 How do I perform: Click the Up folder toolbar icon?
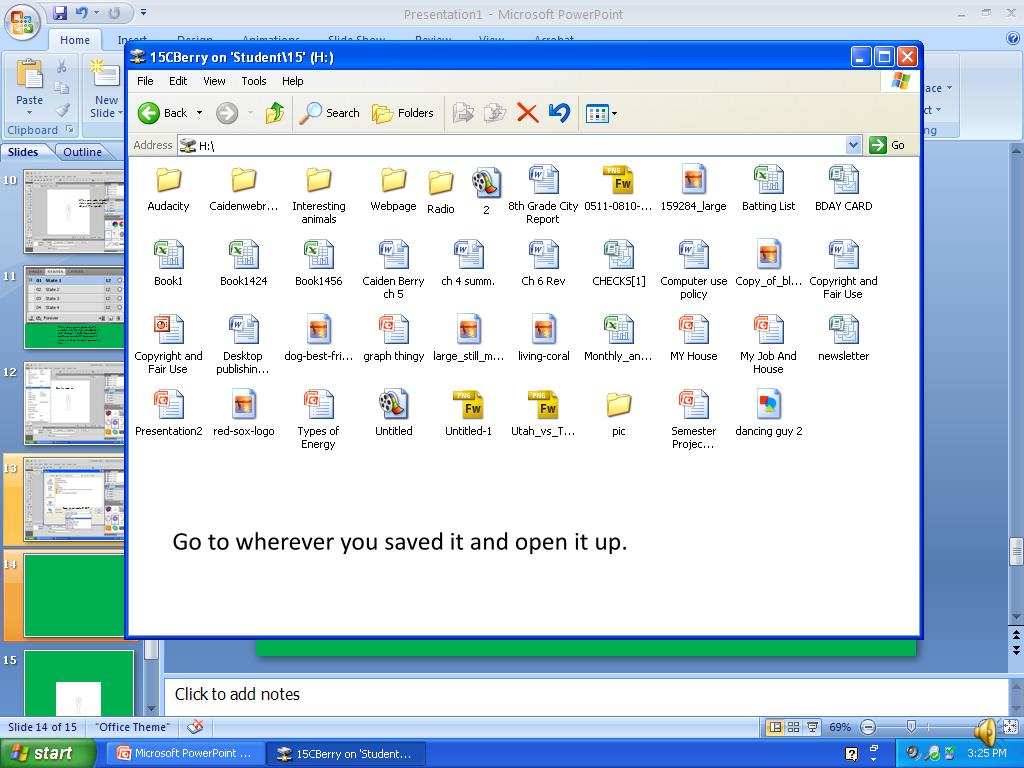click(x=275, y=113)
